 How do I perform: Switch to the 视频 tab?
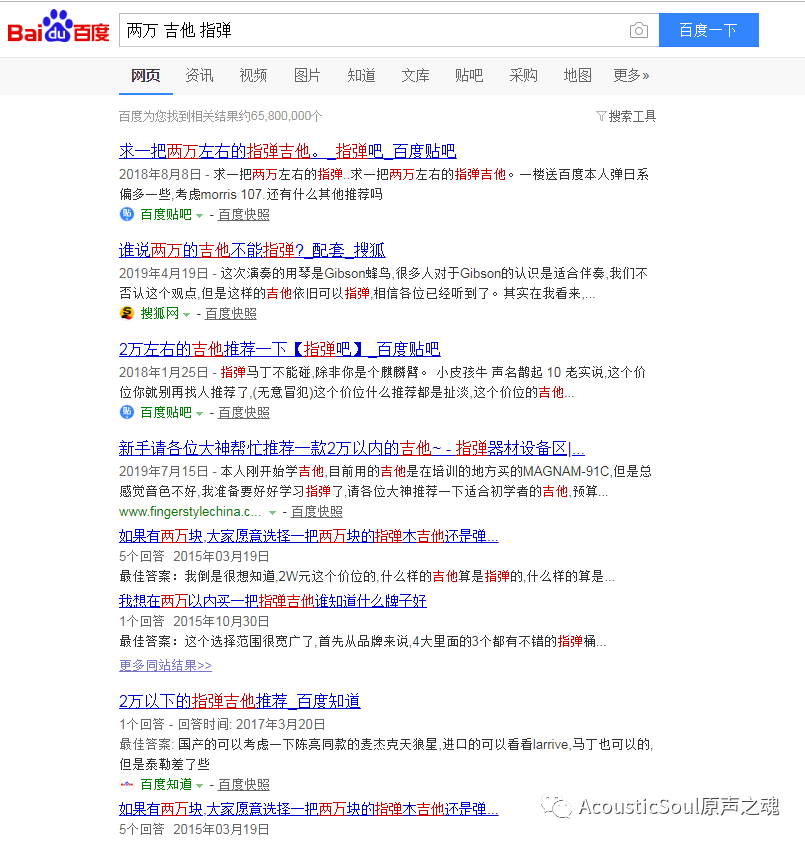click(x=253, y=76)
